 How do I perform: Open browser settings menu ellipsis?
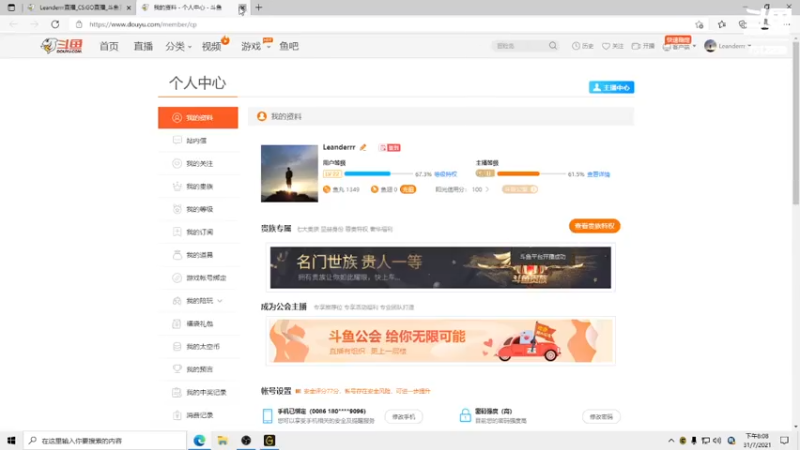pos(786,24)
